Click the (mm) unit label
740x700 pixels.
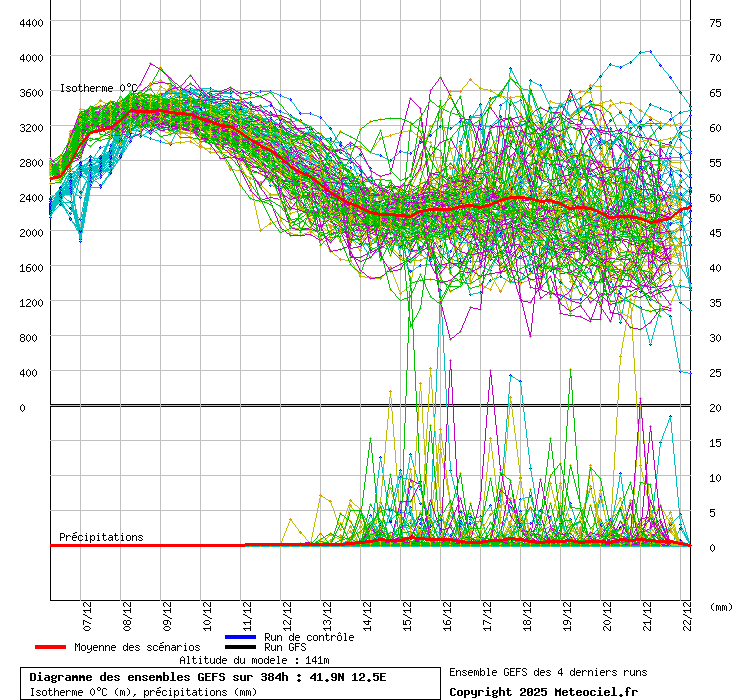(x=720, y=607)
